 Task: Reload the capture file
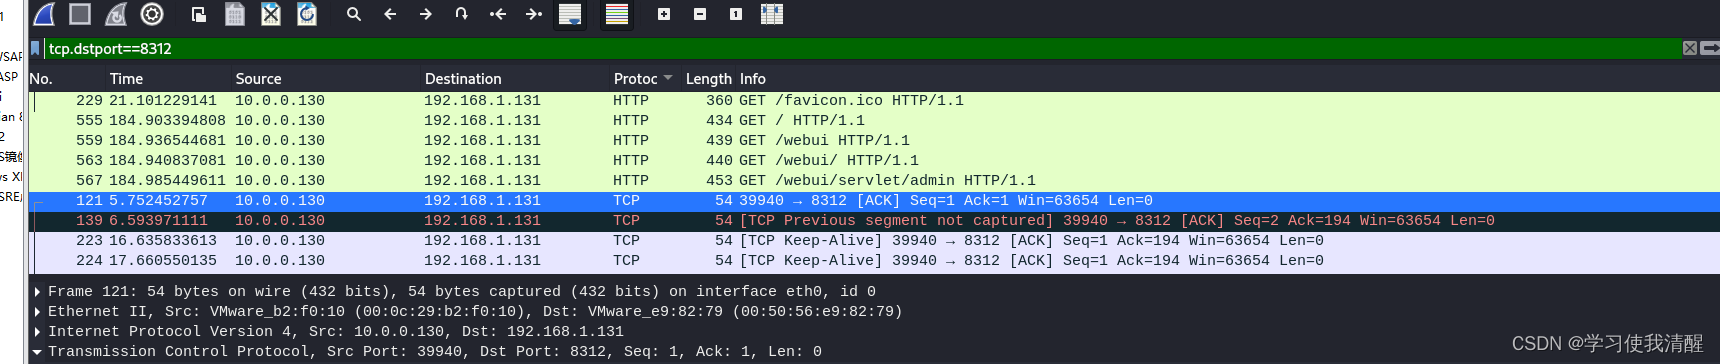coord(307,14)
